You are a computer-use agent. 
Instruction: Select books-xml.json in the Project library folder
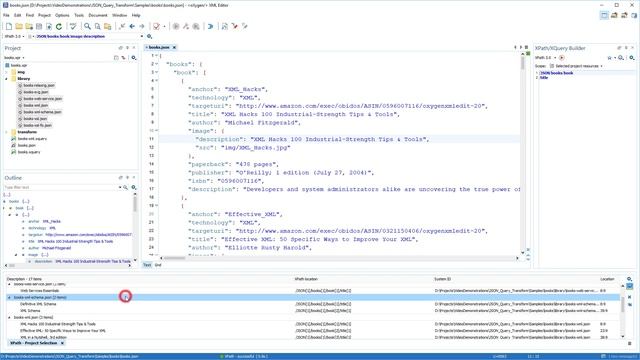(x=36, y=105)
